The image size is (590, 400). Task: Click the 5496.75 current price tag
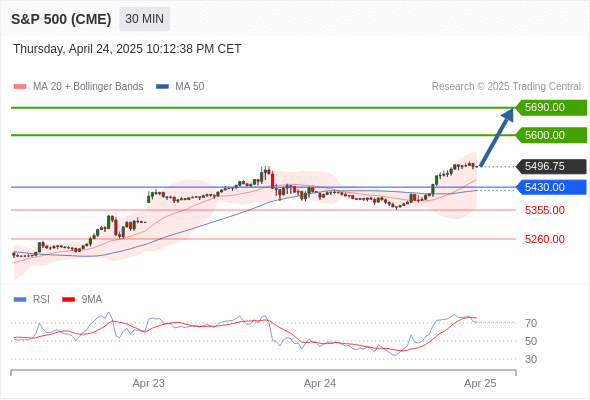point(551,166)
